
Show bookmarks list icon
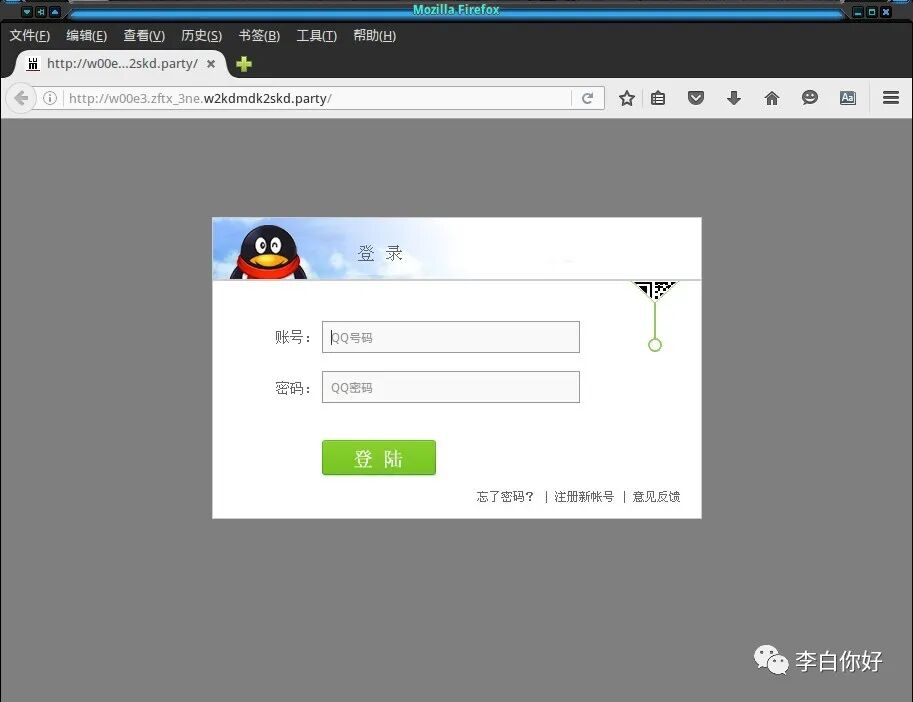pyautogui.click(x=658, y=98)
